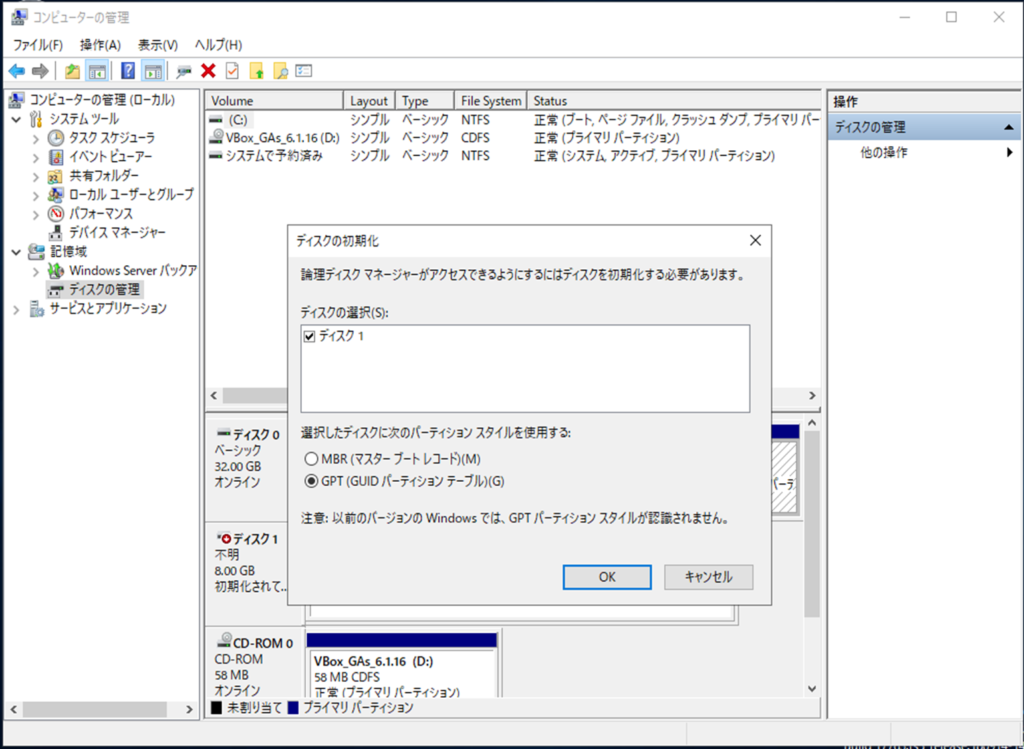Open the 表示(V) menu
This screenshot has height=749, width=1024.
click(157, 45)
